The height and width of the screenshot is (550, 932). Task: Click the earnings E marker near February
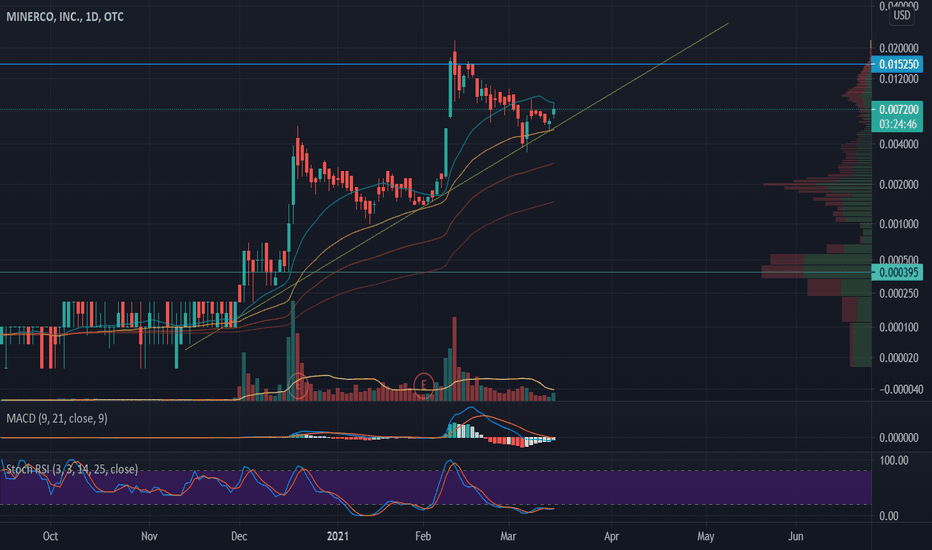(x=424, y=385)
